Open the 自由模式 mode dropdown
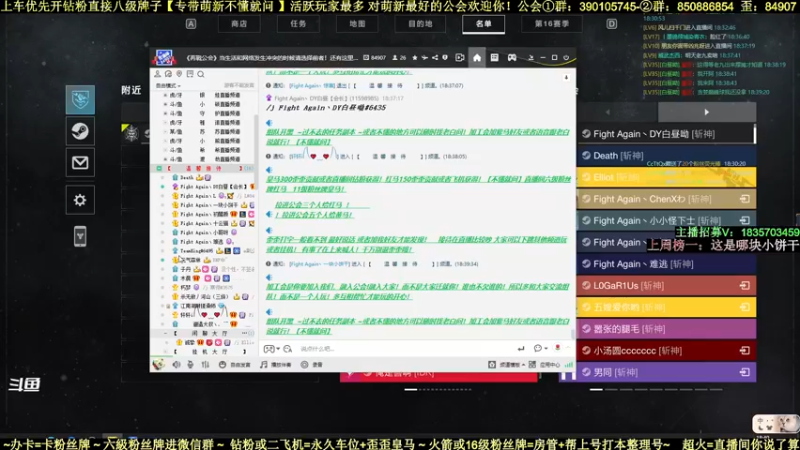The height and width of the screenshot is (450, 800). 168,86
